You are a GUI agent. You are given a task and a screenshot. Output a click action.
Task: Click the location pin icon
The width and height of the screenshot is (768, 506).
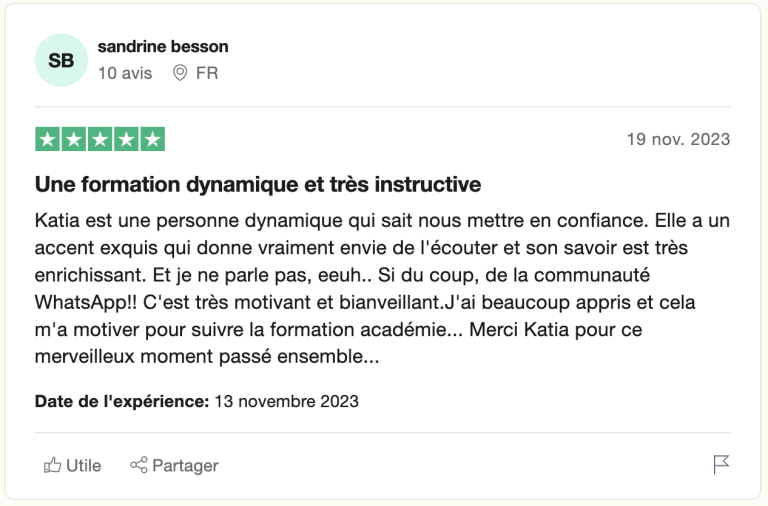click(180, 73)
